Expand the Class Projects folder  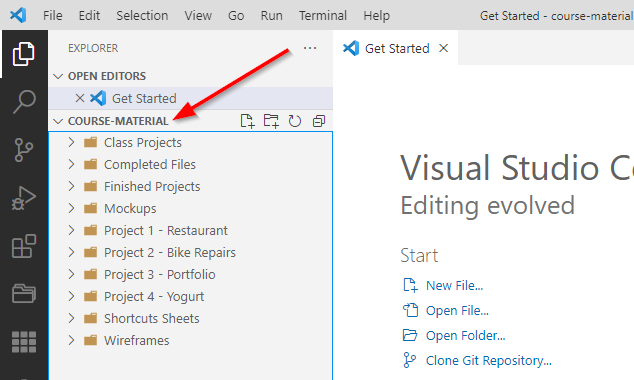point(72,142)
